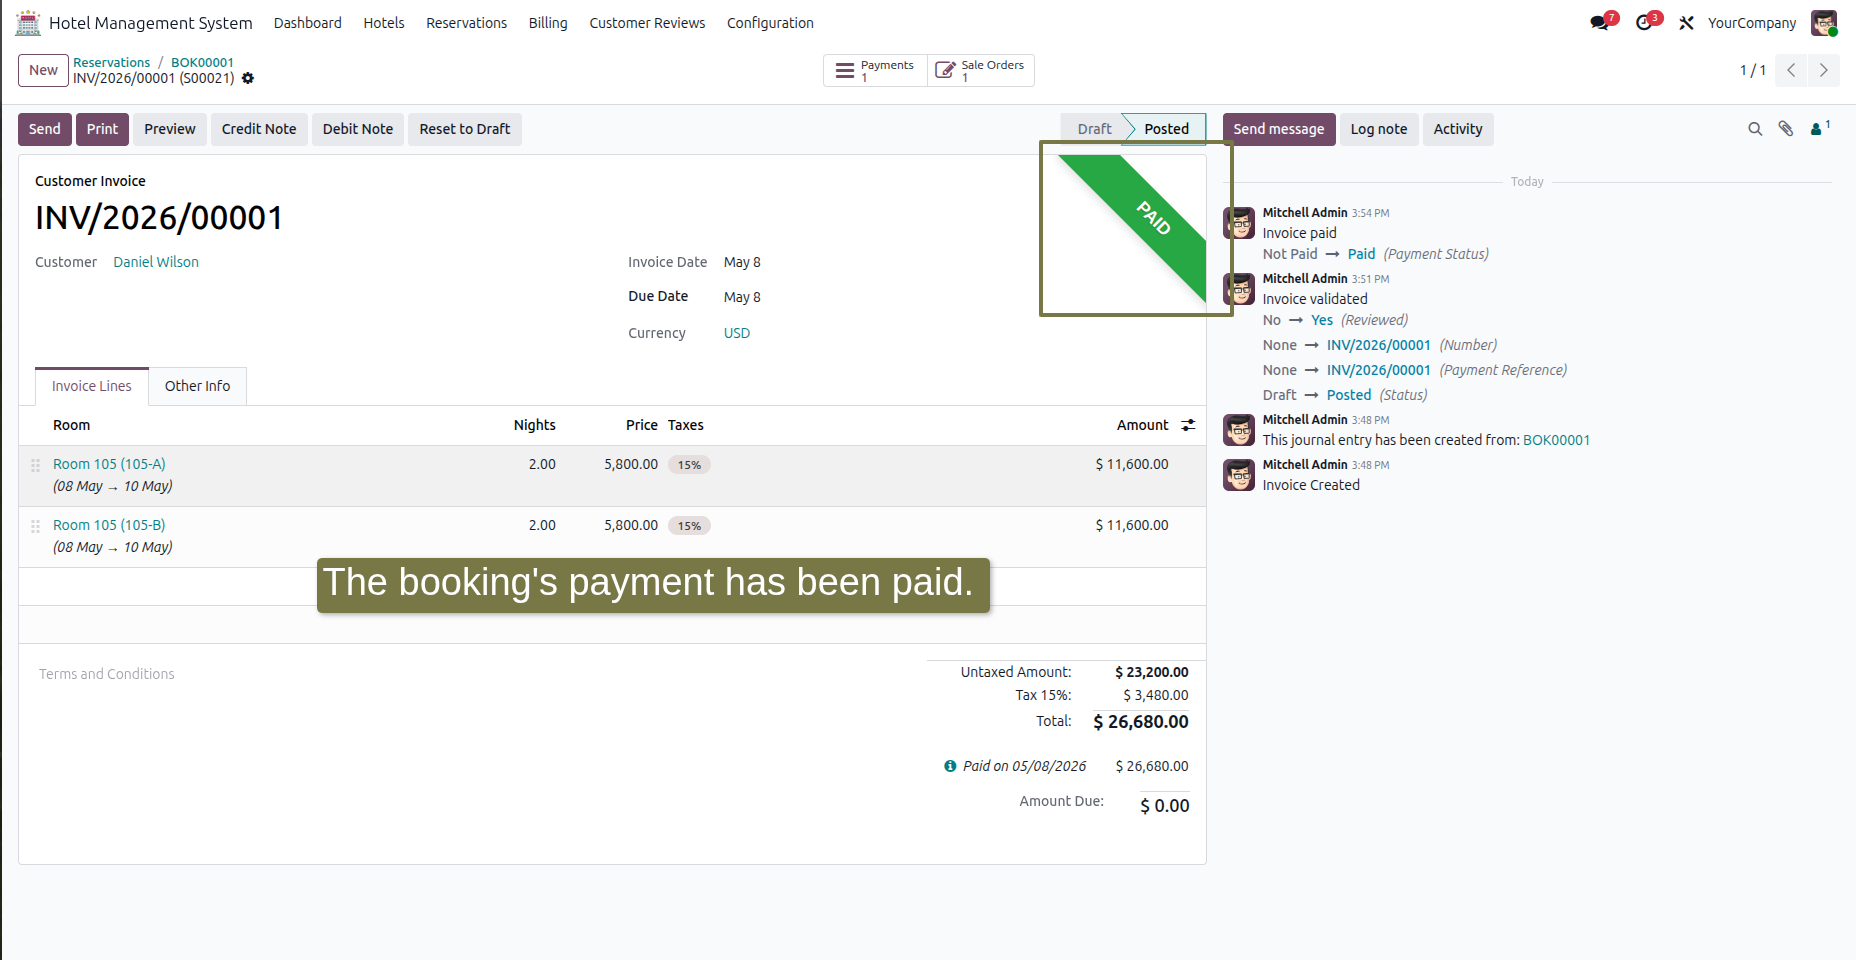
Task: Open column settings adjust icon
Action: (x=1188, y=425)
